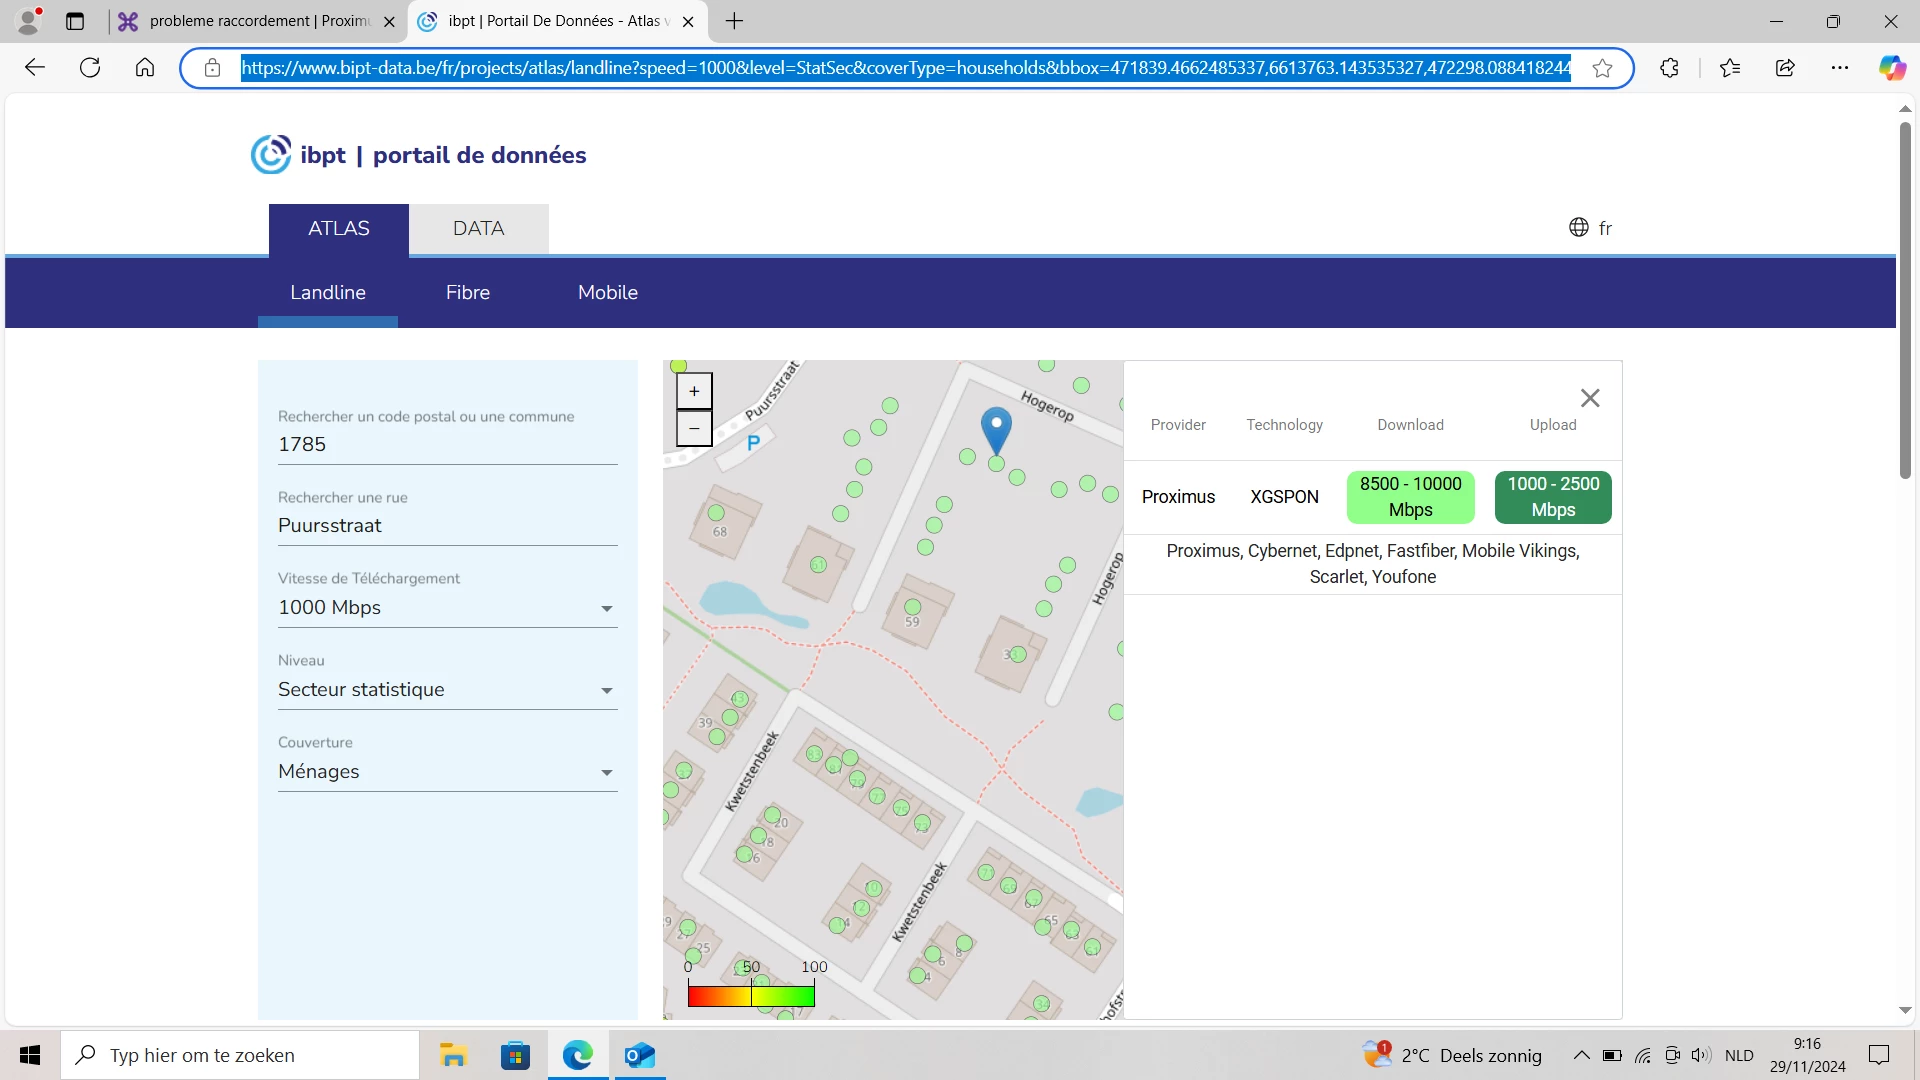Click the 8500 - 10000 Mbps download badge
Screen dimensions: 1920x1080
[x=1410, y=497]
